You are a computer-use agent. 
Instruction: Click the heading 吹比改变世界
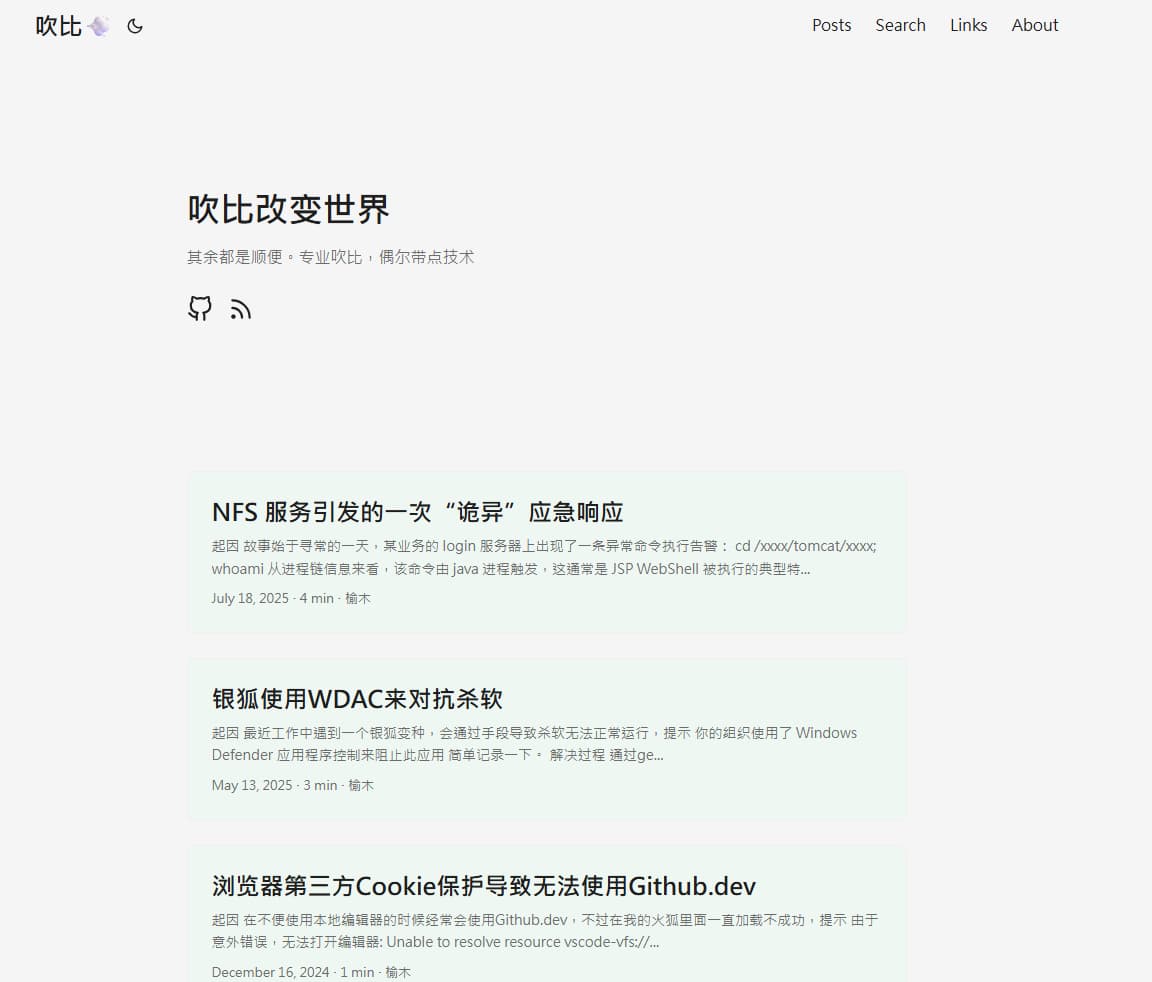pyautogui.click(x=288, y=210)
